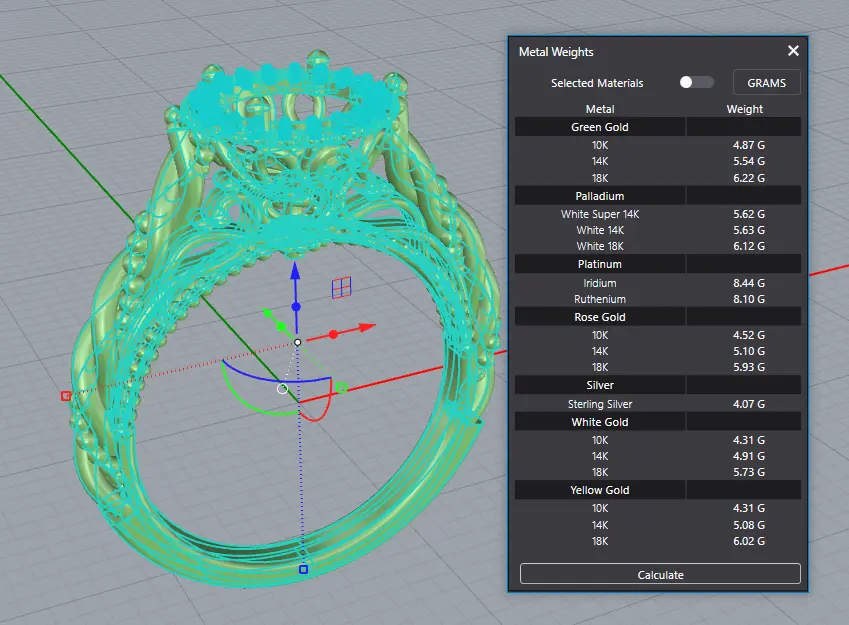Click the red X-axis gumball arrow
The width and height of the screenshot is (849, 625).
367,327
